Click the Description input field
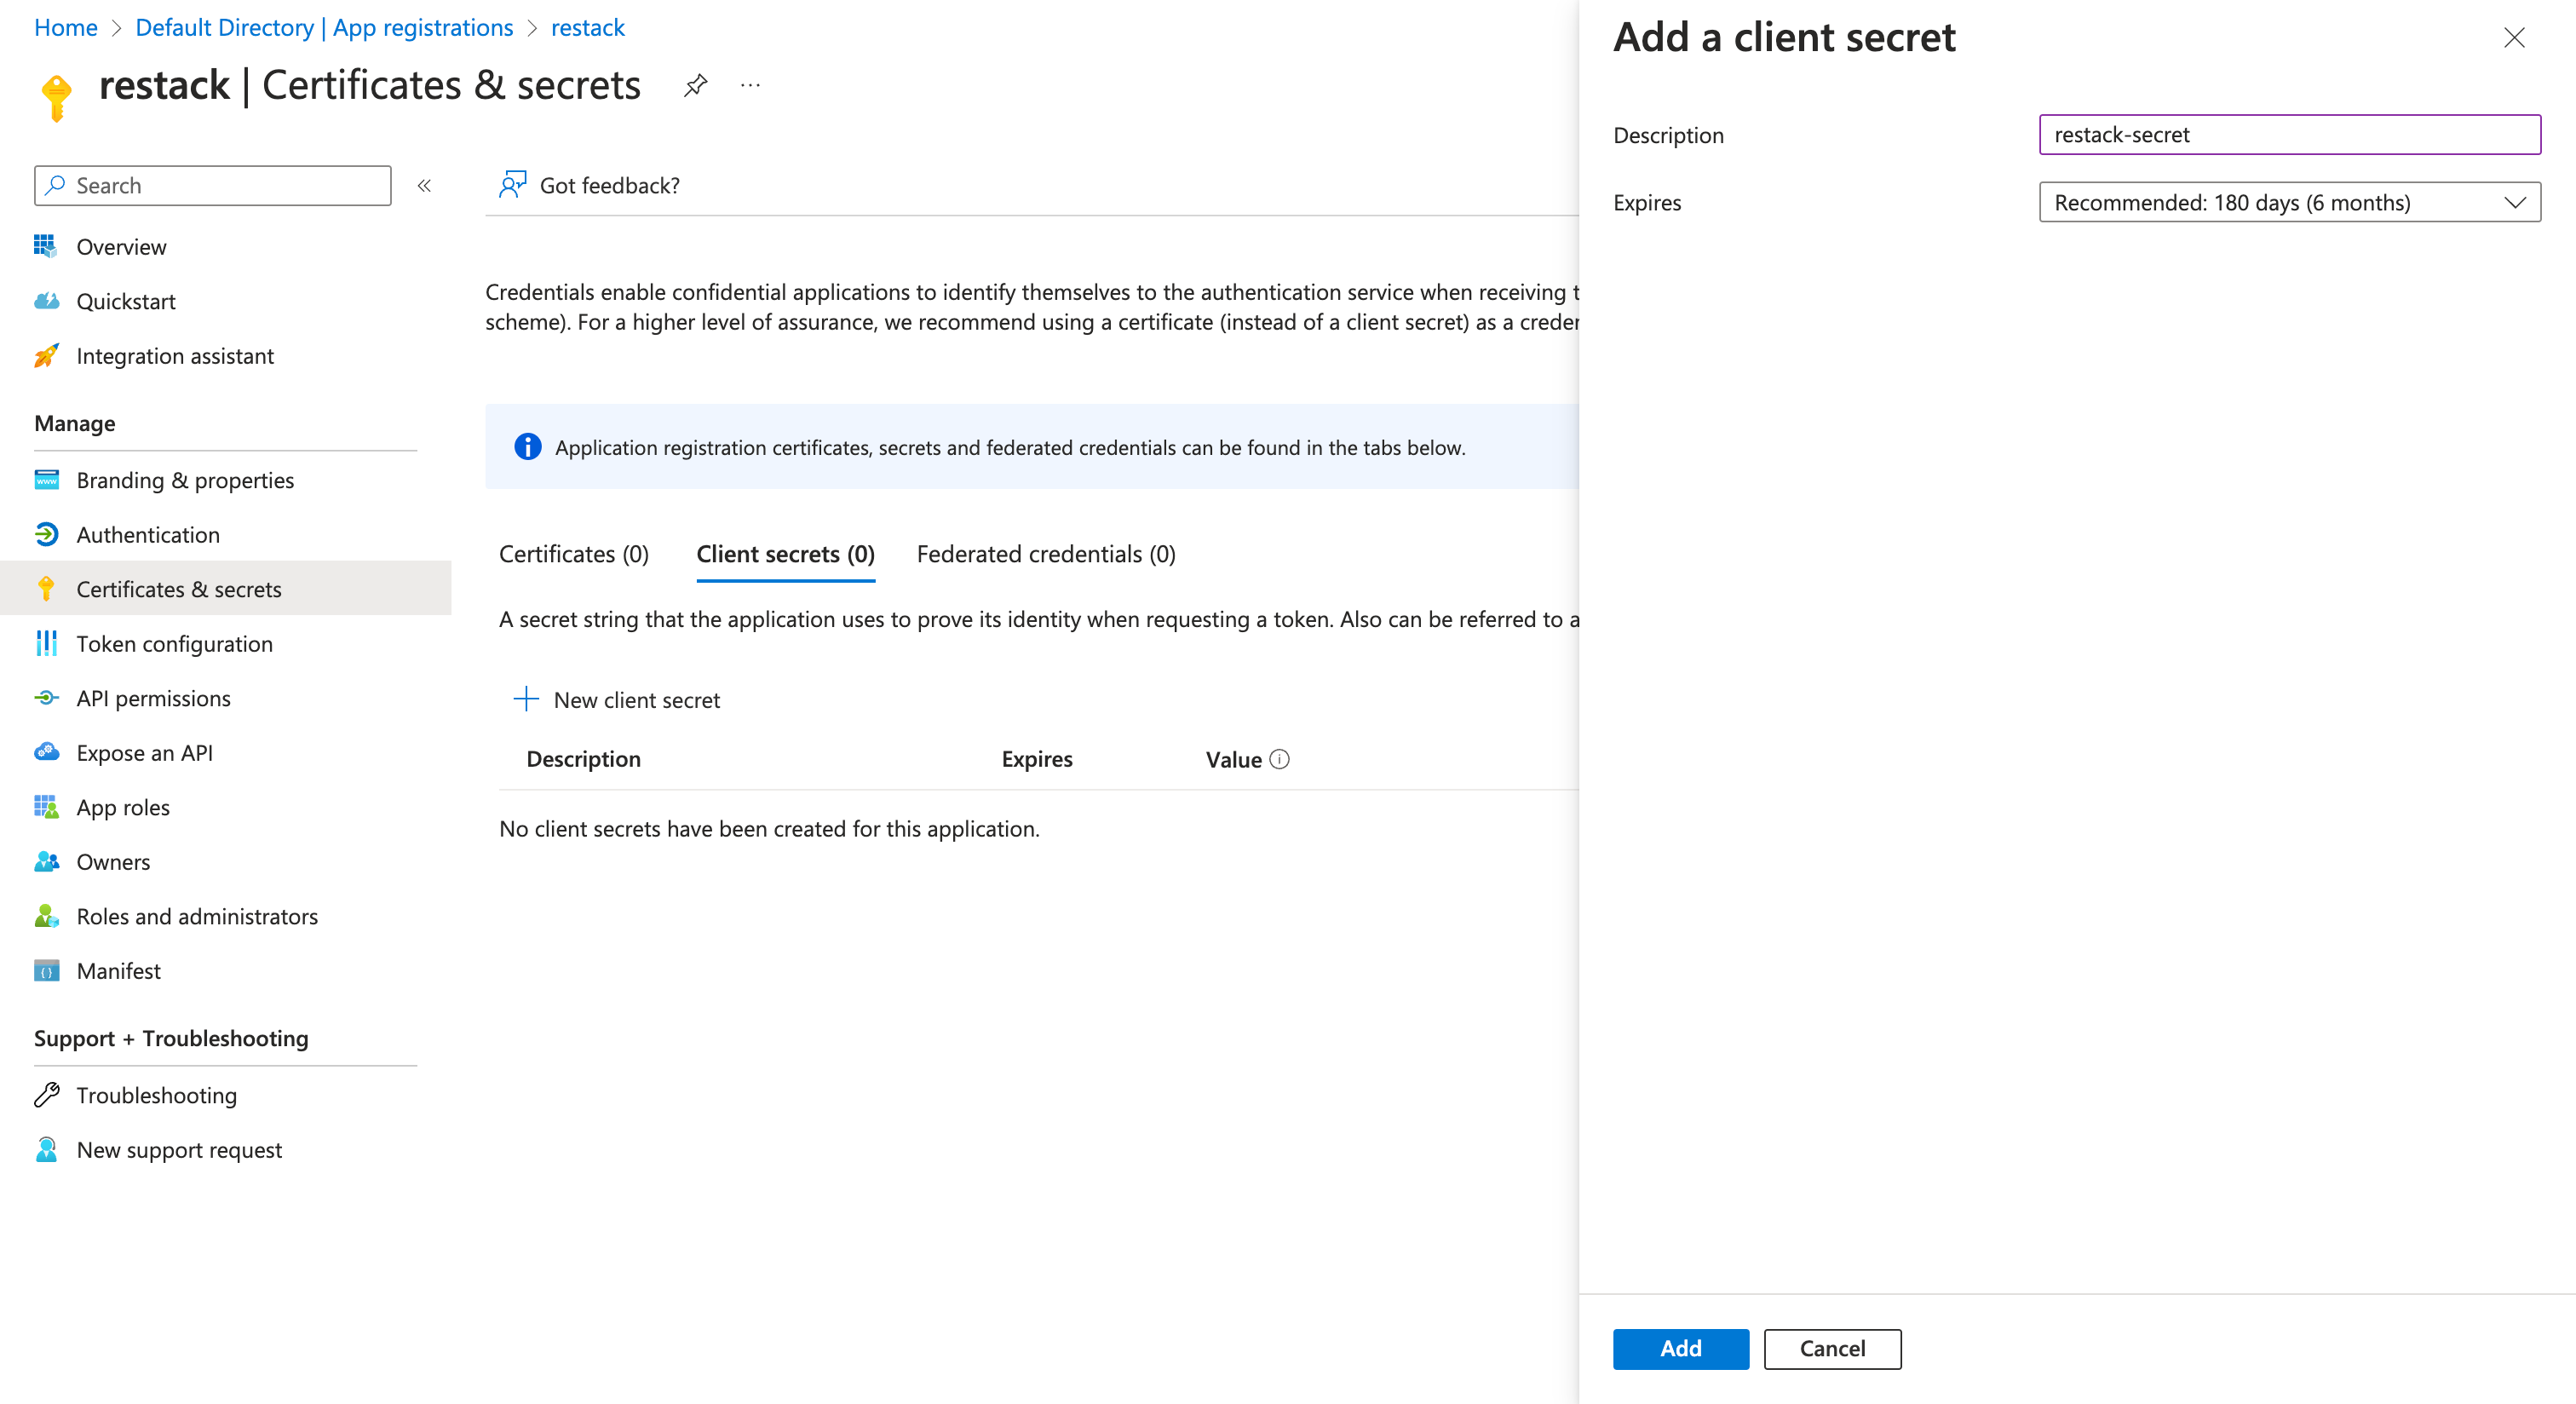Image resolution: width=2576 pixels, height=1404 pixels. [x=2289, y=134]
